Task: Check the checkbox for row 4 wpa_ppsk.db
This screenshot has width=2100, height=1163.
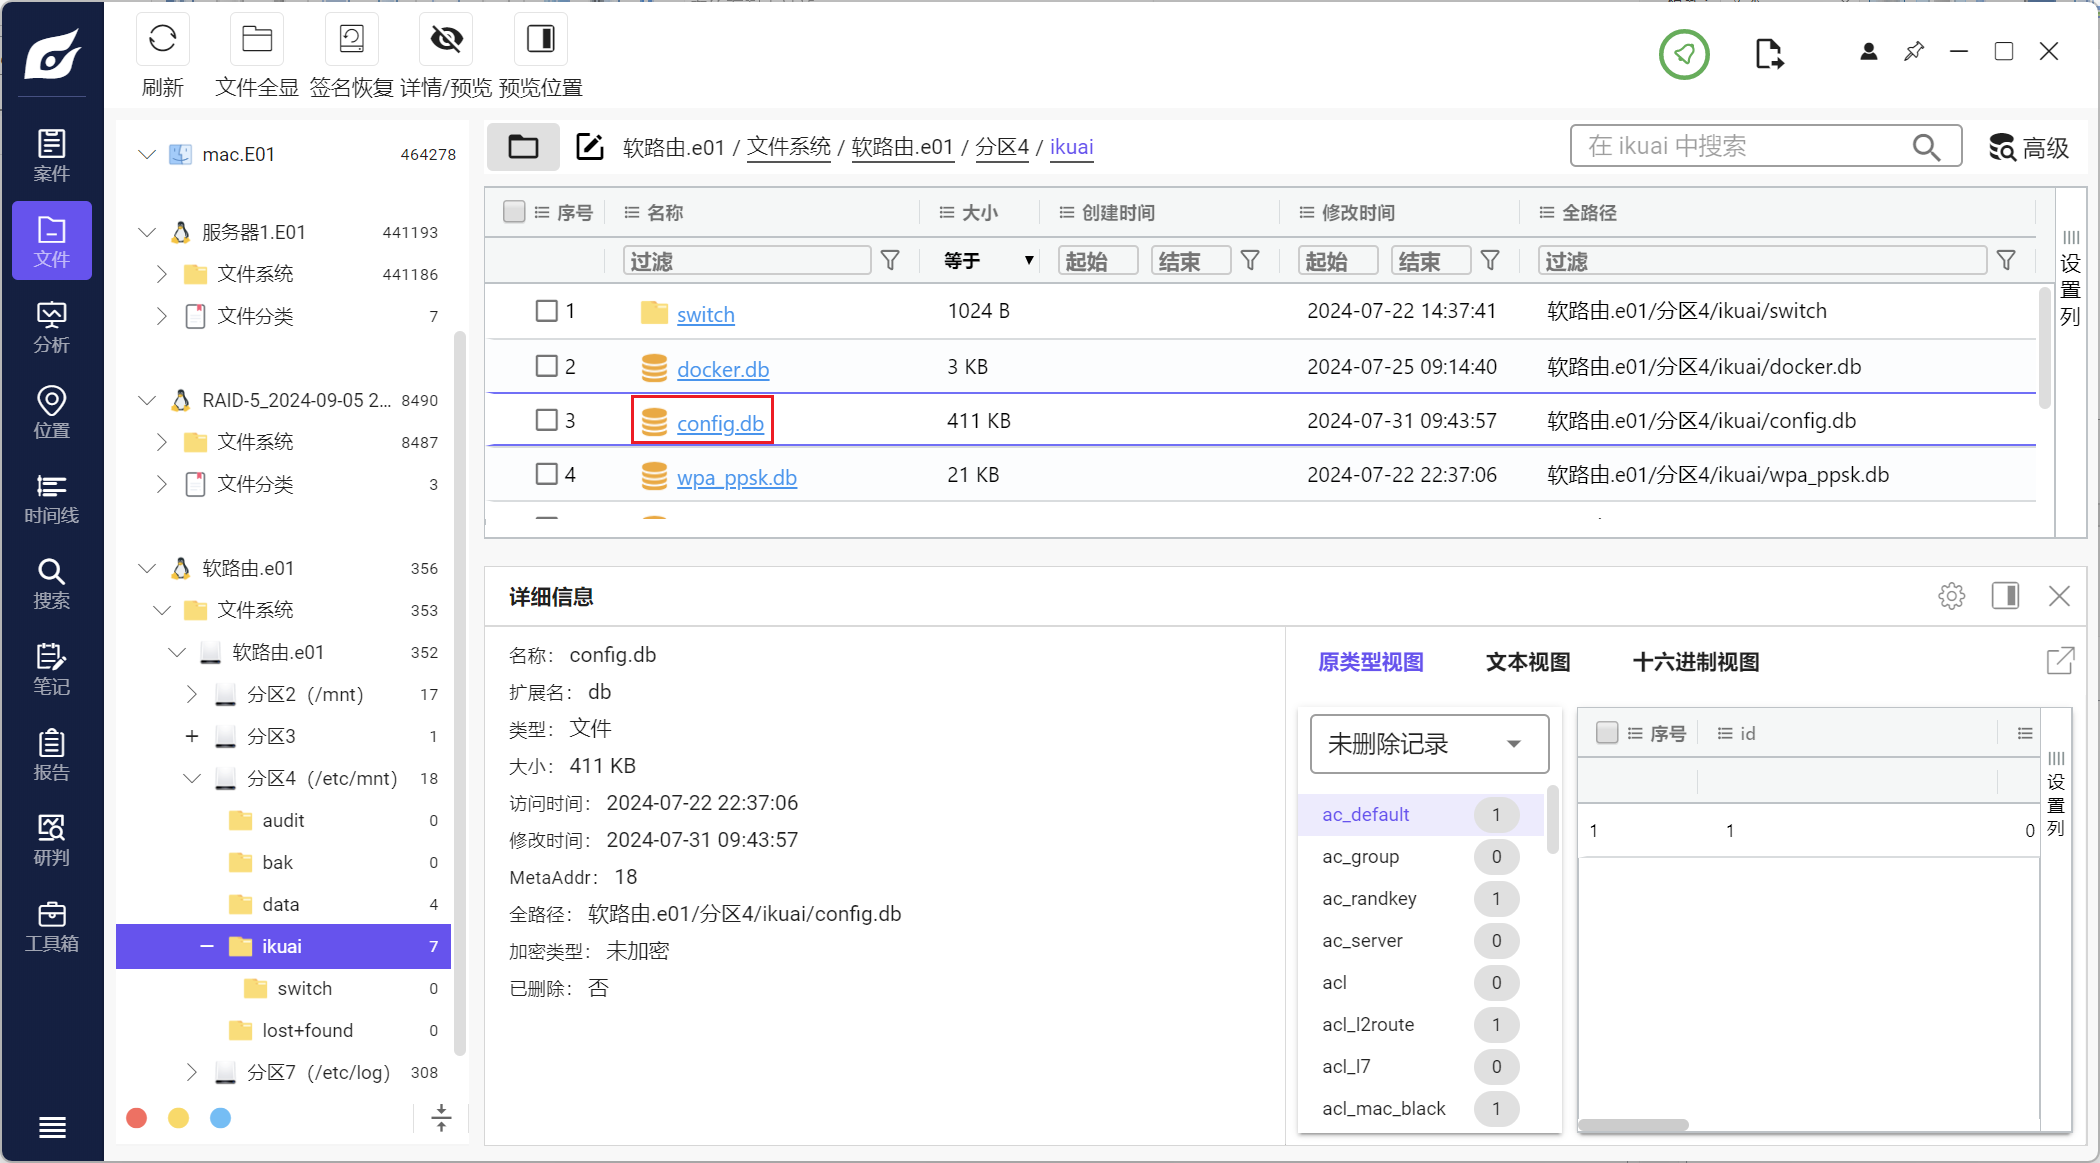Action: (x=546, y=474)
